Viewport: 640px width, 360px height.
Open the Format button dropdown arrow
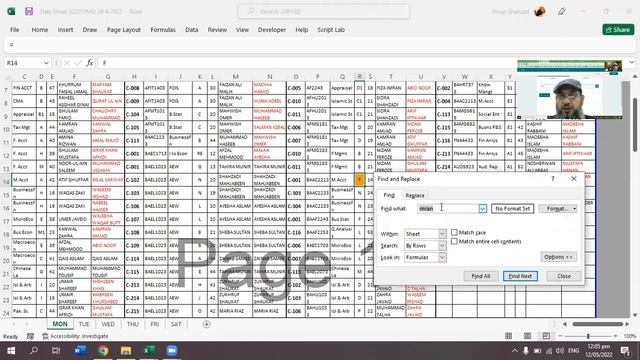(x=574, y=209)
